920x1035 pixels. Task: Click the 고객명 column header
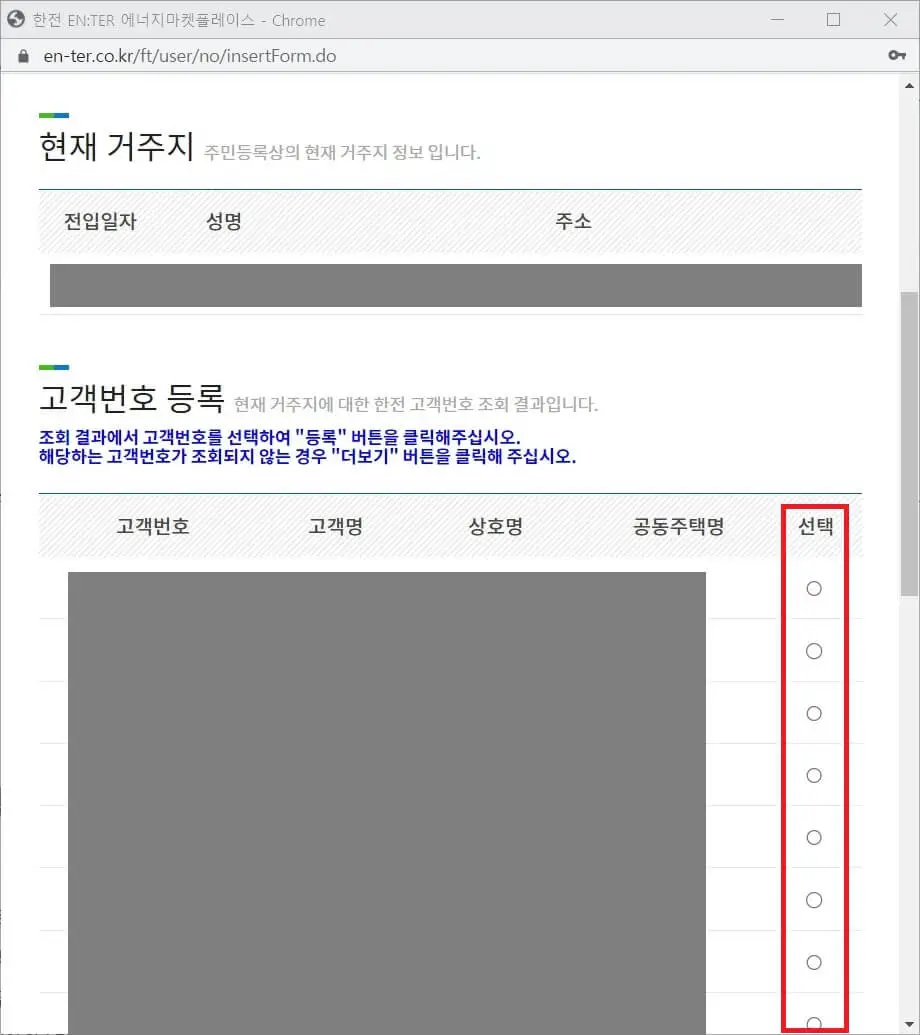(x=334, y=527)
